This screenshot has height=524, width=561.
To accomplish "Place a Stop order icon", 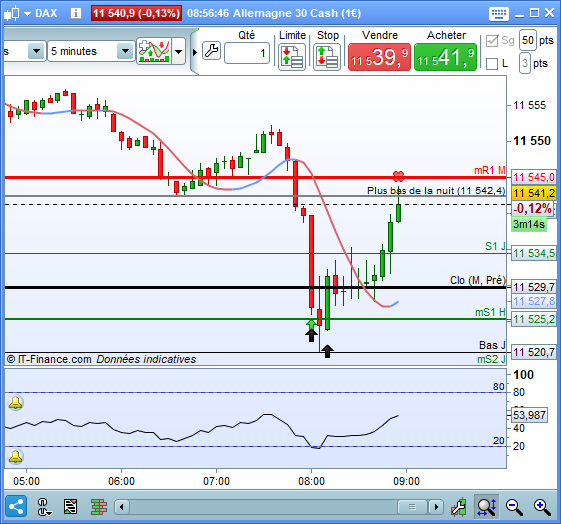I will tap(327, 57).
